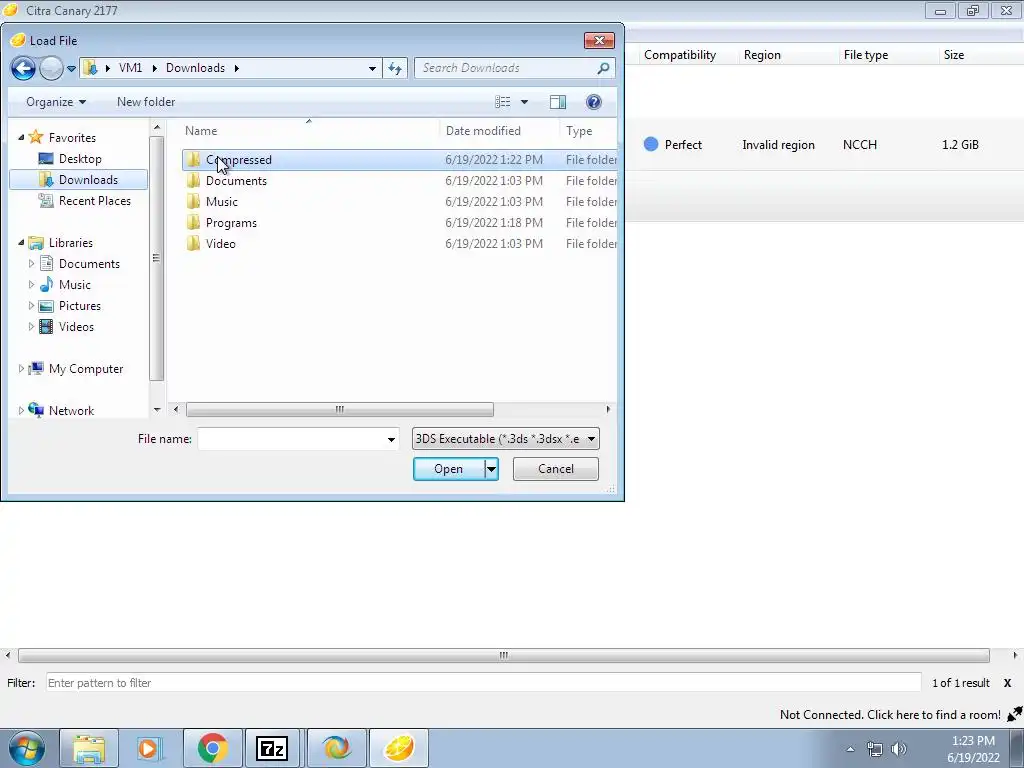The image size is (1024, 768).
Task: Open the Open button split arrow
Action: tap(491, 469)
